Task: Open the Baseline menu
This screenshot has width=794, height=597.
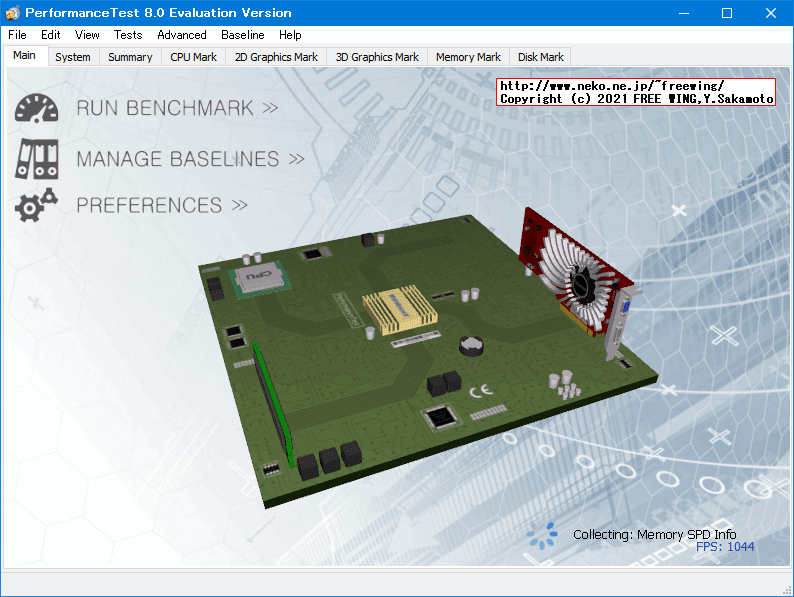Action: (x=243, y=35)
